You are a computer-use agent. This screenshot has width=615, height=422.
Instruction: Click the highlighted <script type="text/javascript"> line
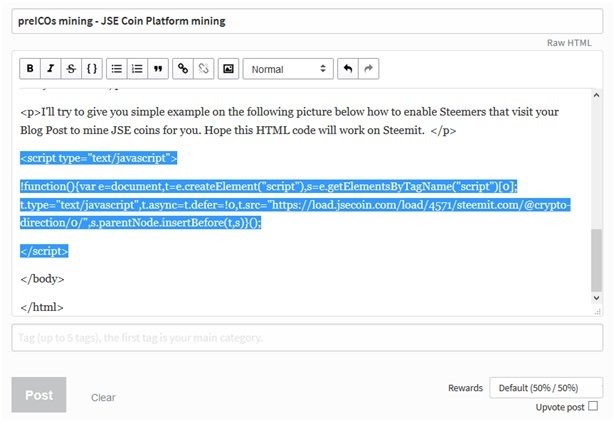point(98,158)
